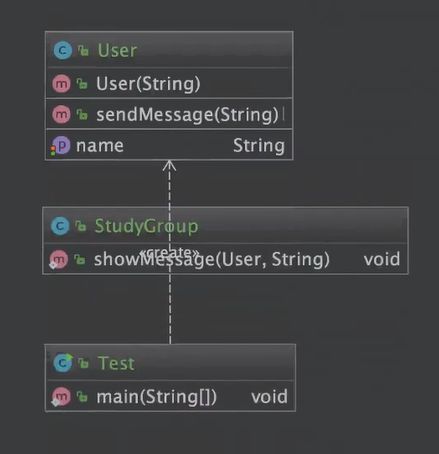Select the name String field row
Viewport: 439px width, 454px height.
[169, 146]
